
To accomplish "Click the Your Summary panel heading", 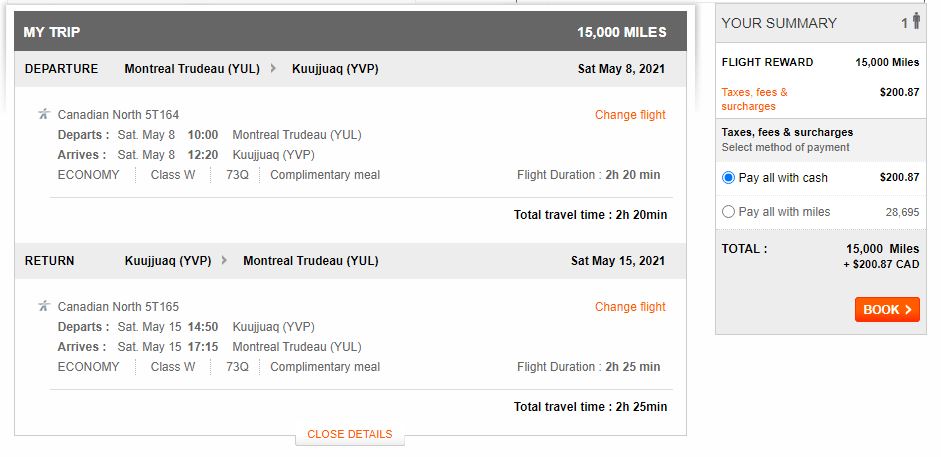I will [x=779, y=23].
